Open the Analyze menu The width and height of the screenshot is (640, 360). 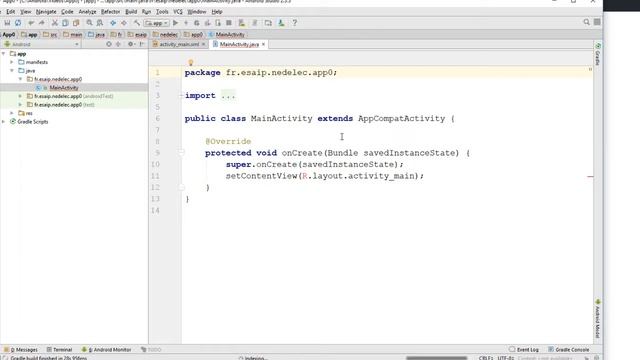point(87,12)
